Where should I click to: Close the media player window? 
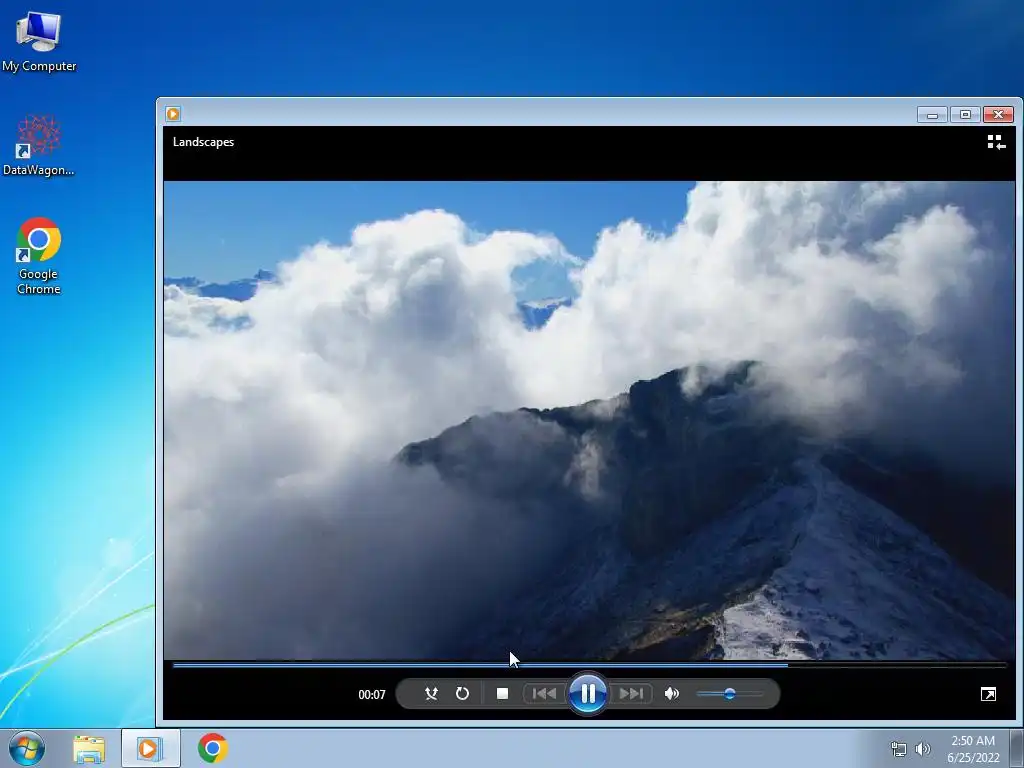pyautogui.click(x=999, y=115)
